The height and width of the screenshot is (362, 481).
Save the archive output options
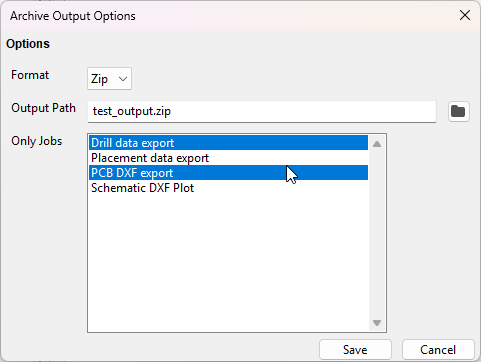tap(355, 350)
